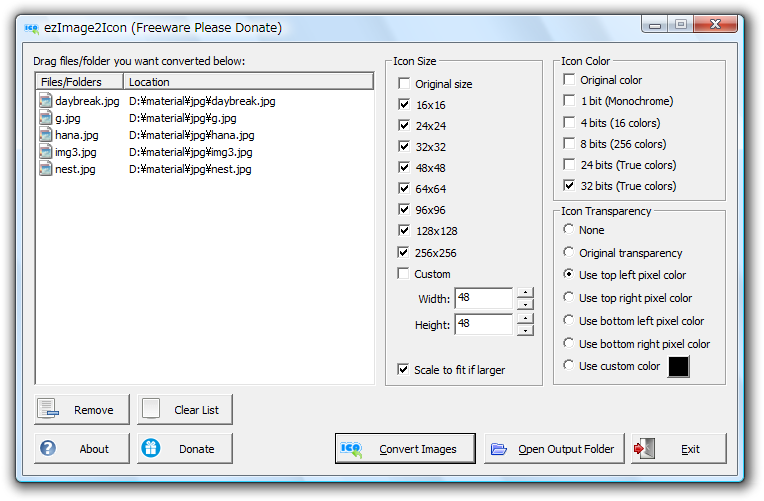
Task: Enable the Original size checkbox
Action: pos(404,84)
